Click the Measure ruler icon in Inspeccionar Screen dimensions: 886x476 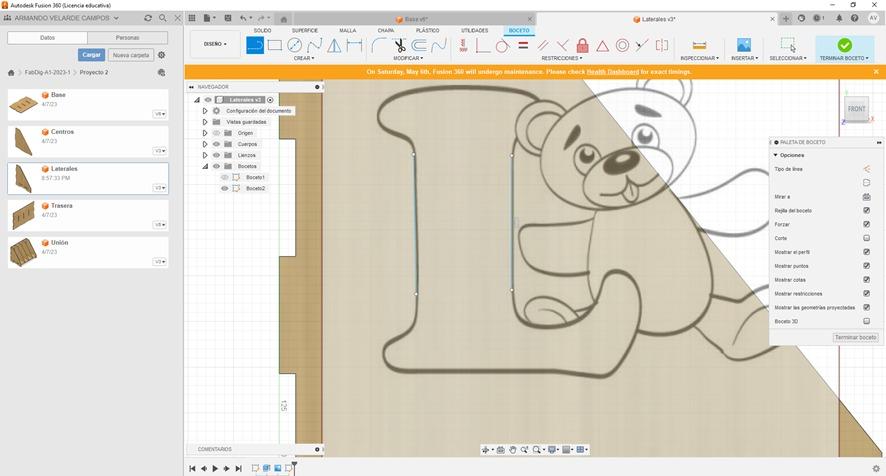[699, 45]
